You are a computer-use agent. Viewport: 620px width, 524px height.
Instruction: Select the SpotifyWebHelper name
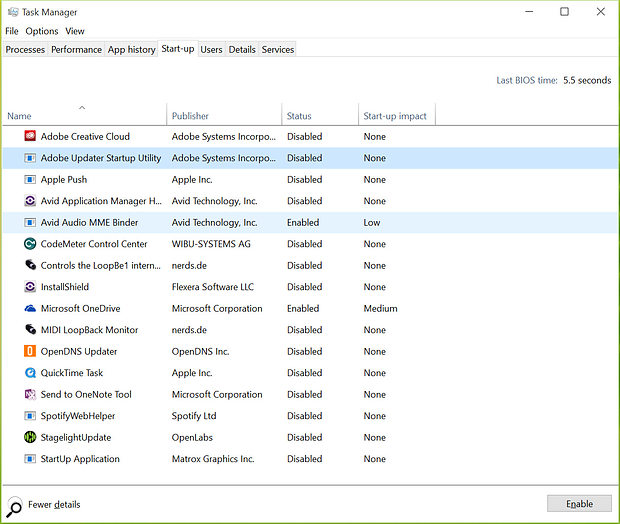click(78, 416)
